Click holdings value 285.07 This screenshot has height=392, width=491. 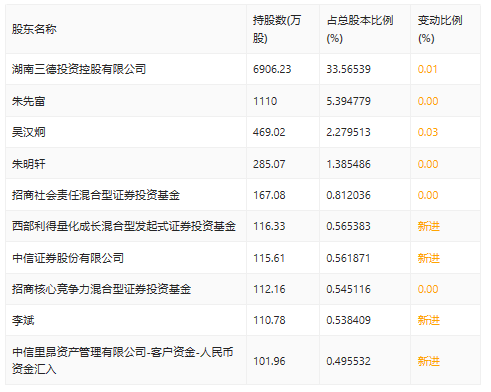pyautogui.click(x=269, y=164)
